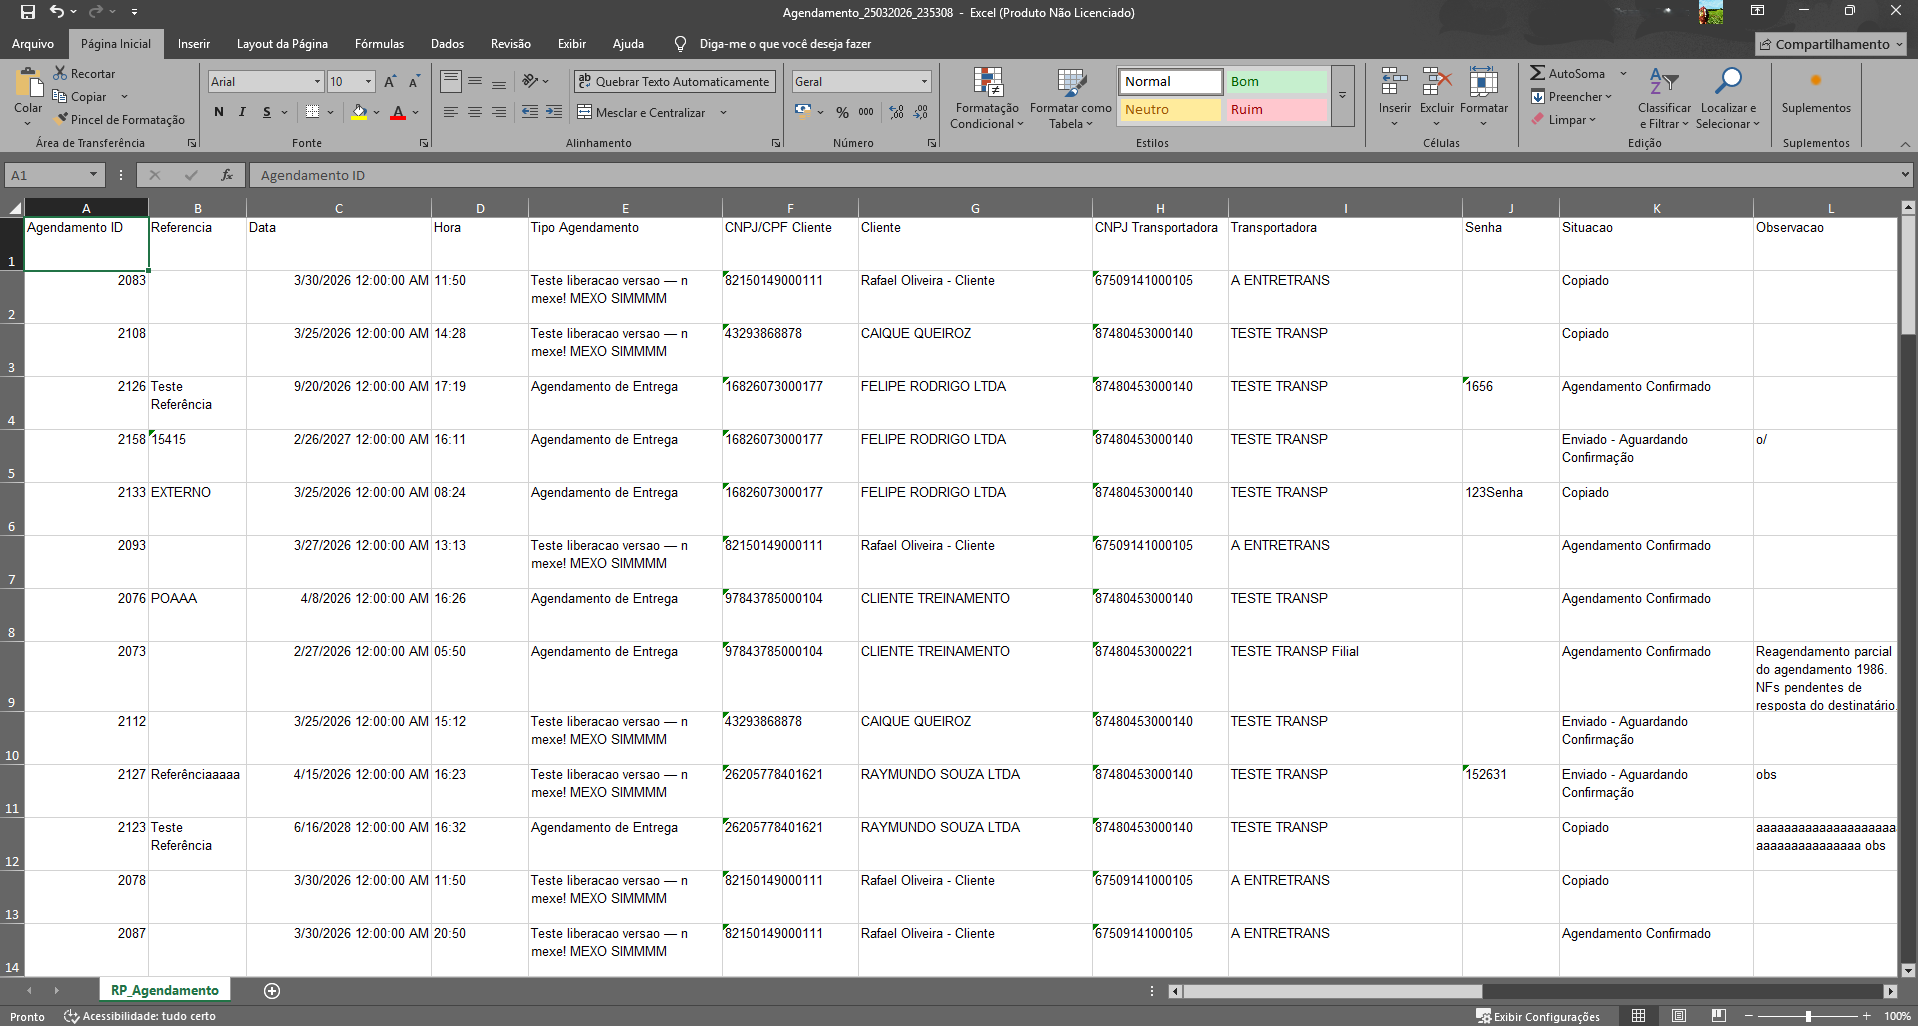Click the Sort and Filter icon
Screen dimensions: 1918x1026
click(x=1664, y=84)
